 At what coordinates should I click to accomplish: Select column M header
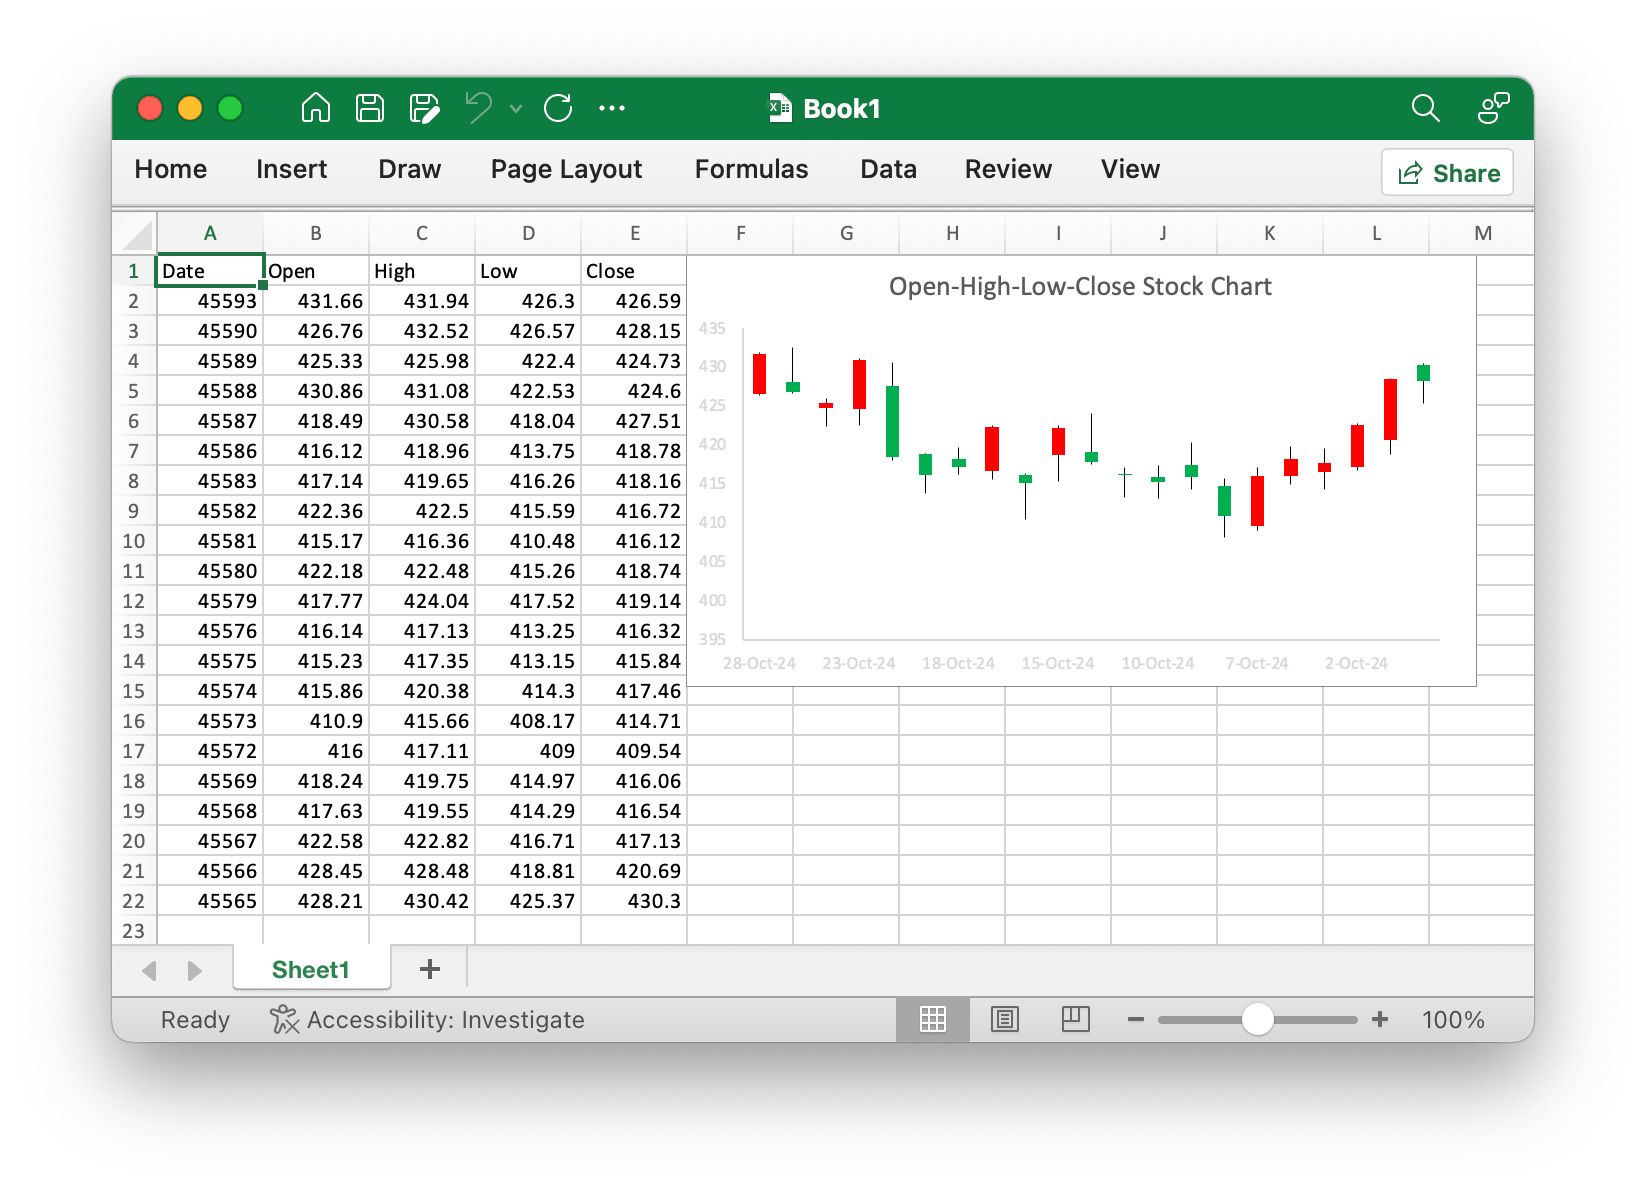point(1482,233)
